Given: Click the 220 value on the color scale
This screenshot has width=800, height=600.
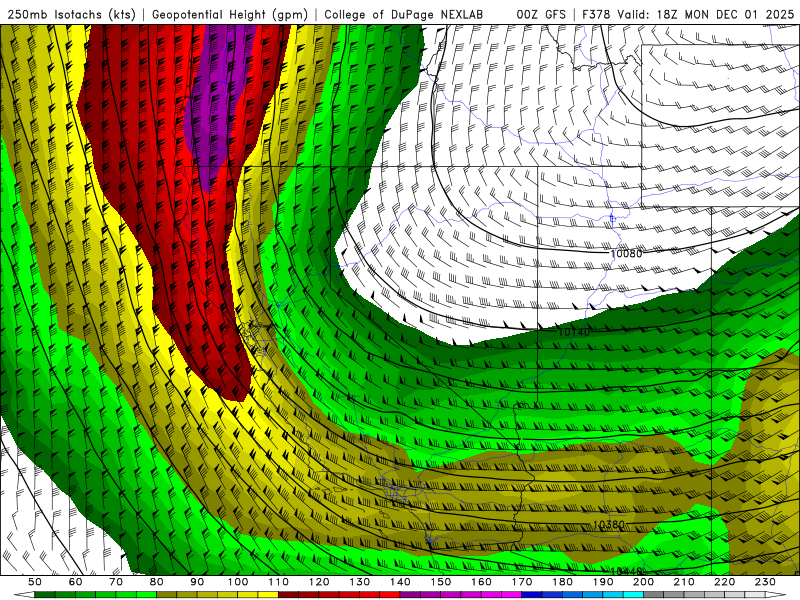Looking at the screenshot, I should (x=724, y=582).
